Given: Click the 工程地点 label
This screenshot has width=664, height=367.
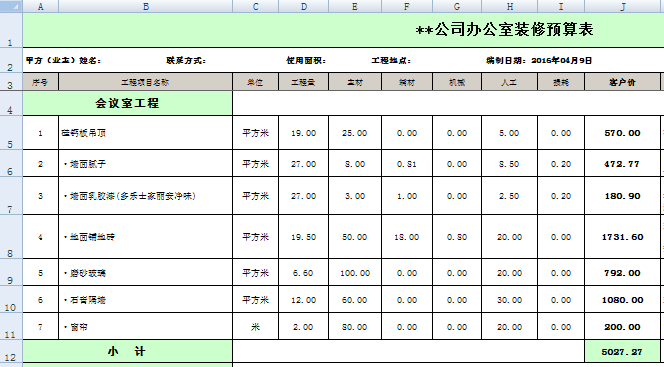Looking at the screenshot, I should 391,61.
